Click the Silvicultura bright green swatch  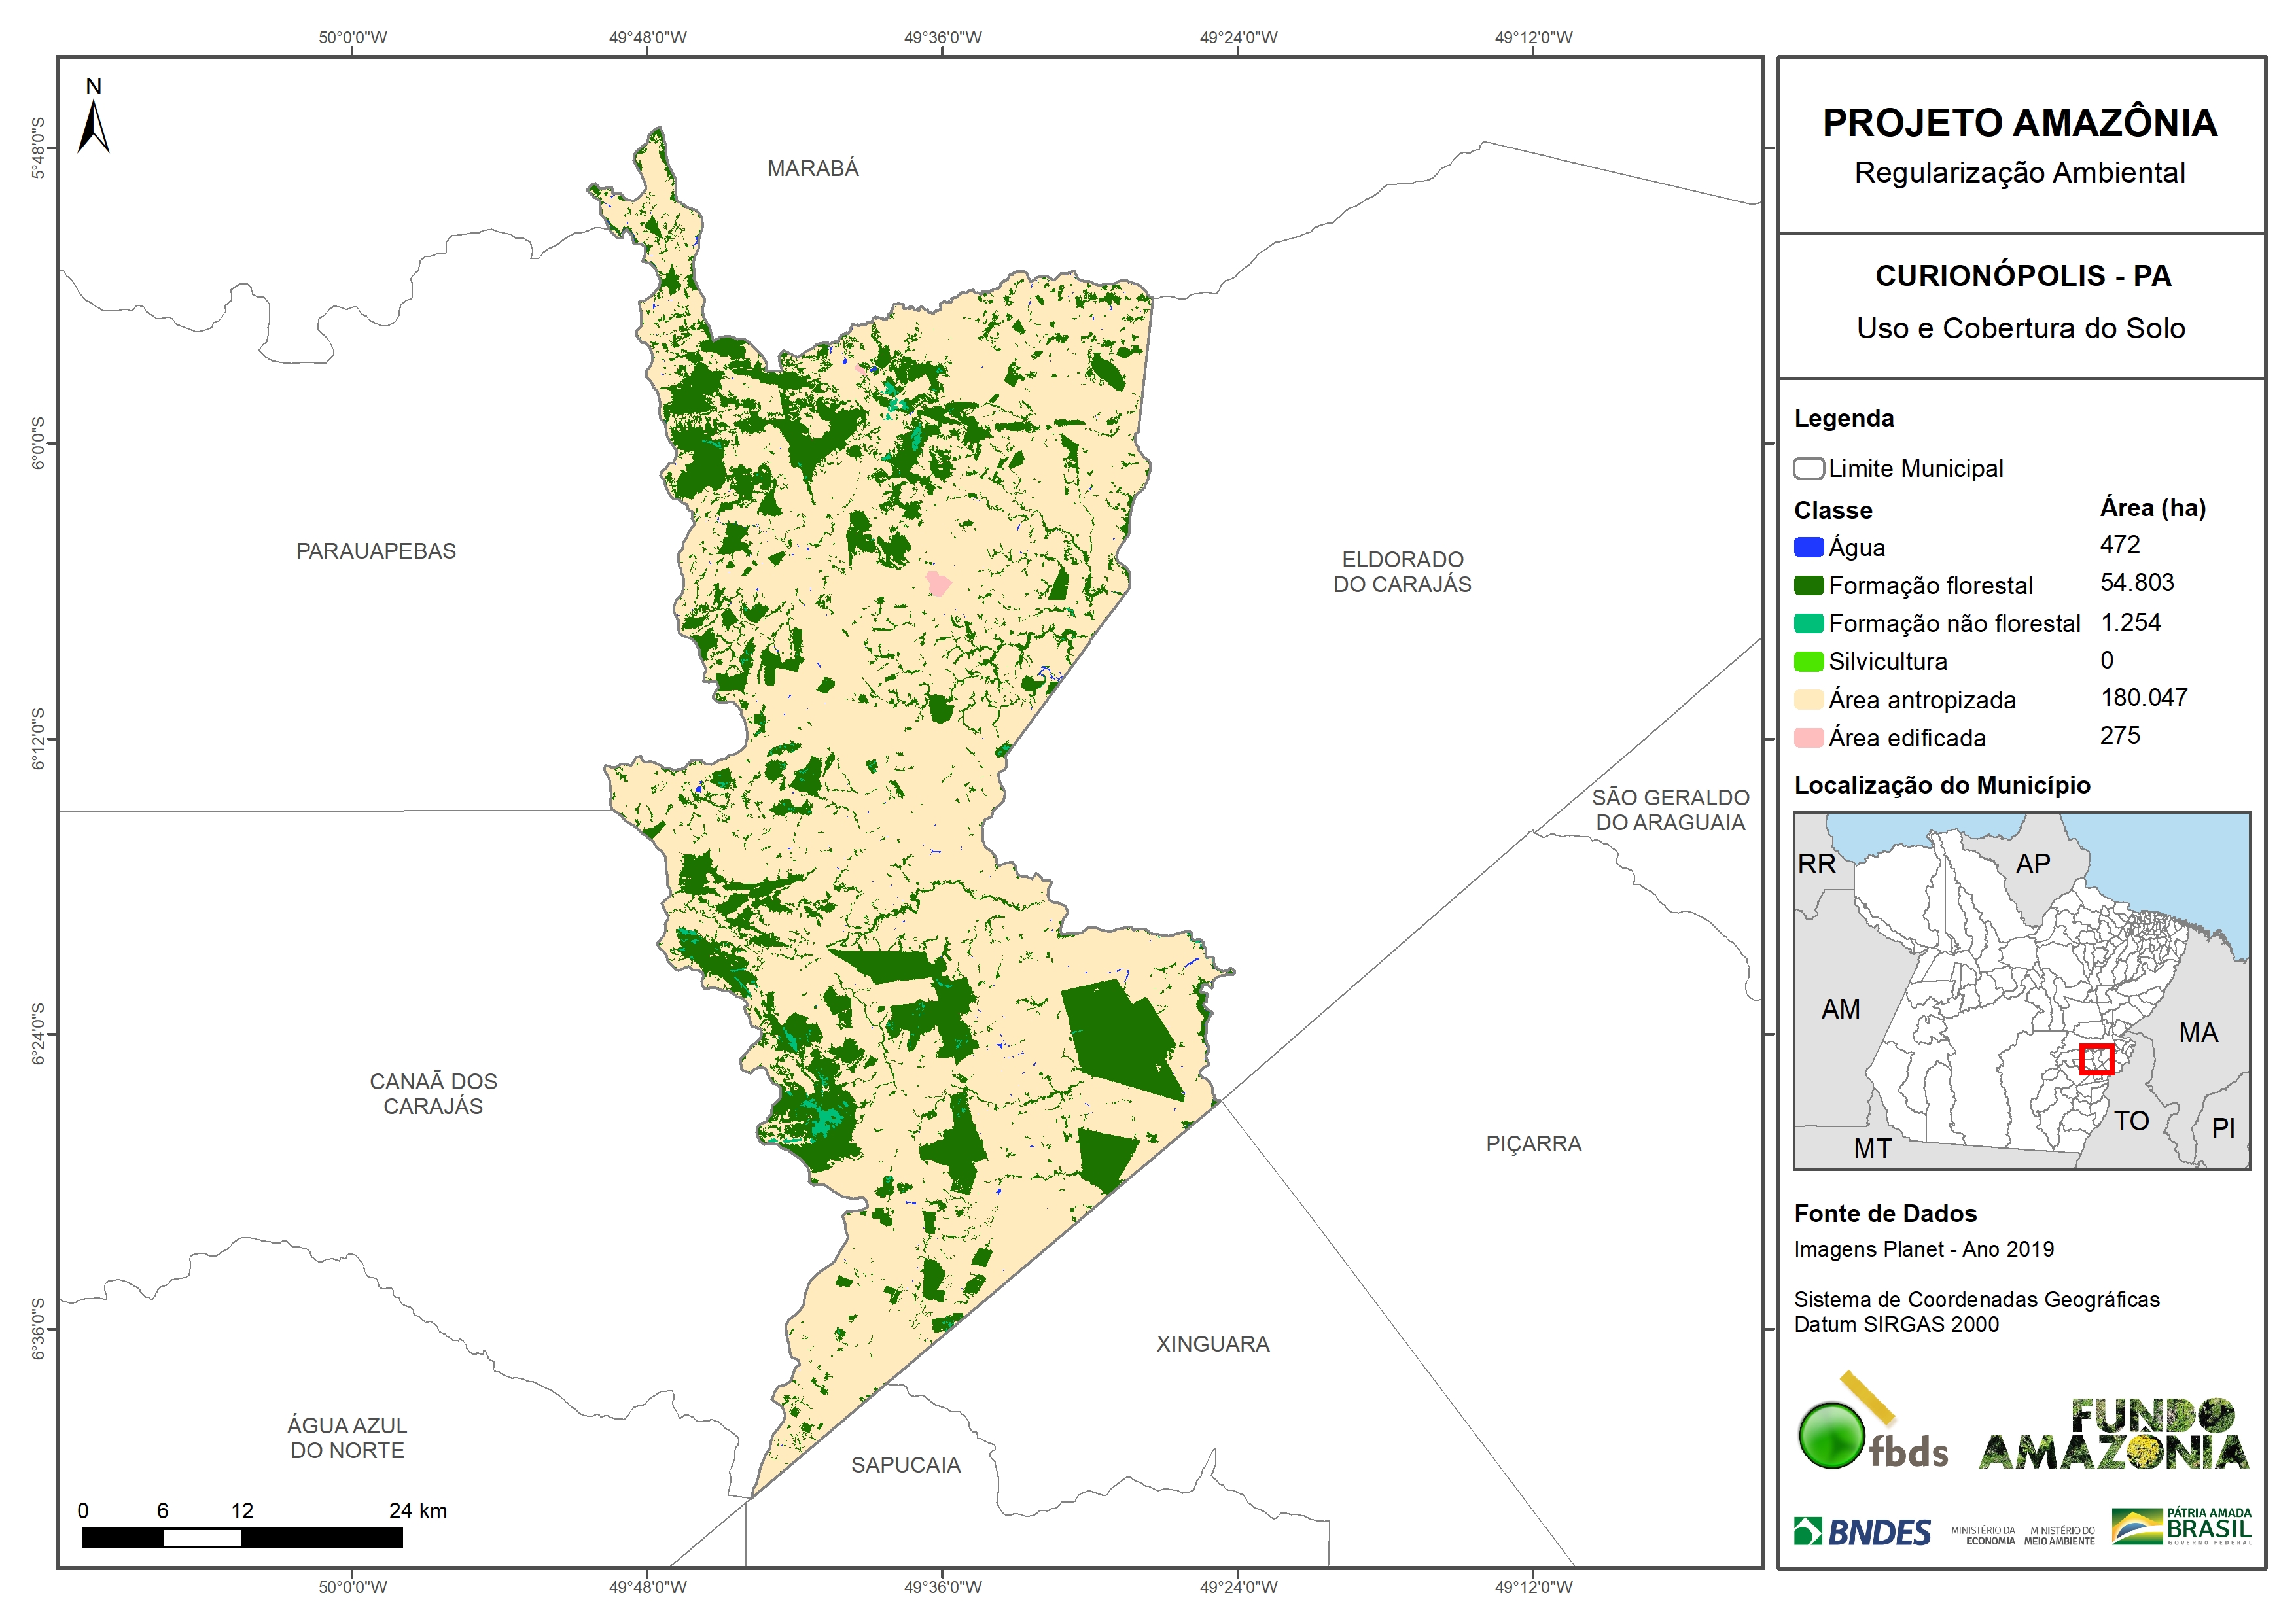[x=1808, y=661]
